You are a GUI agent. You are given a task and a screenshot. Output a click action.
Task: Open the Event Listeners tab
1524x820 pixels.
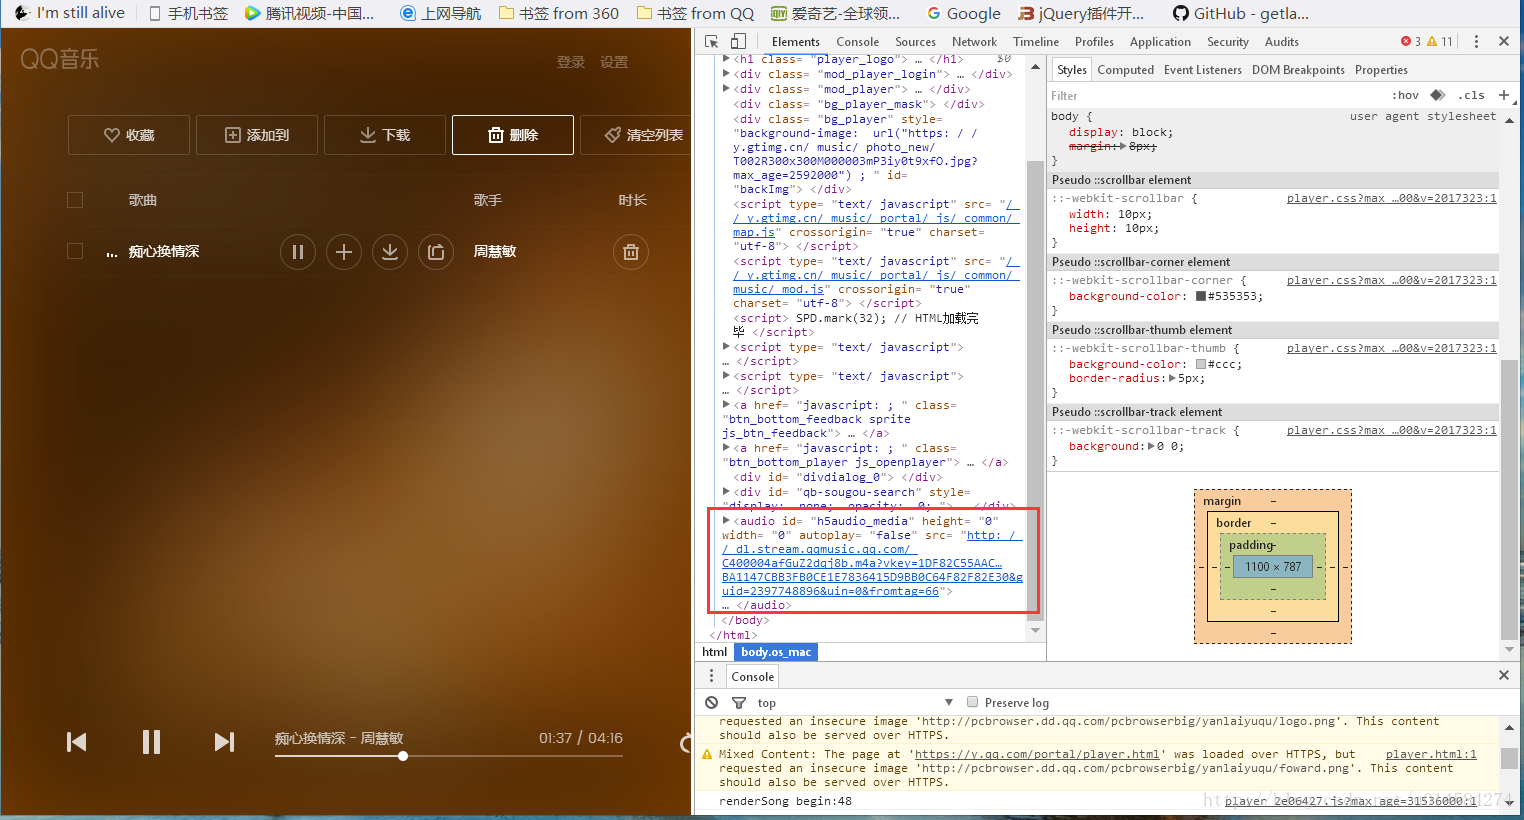pos(1202,69)
